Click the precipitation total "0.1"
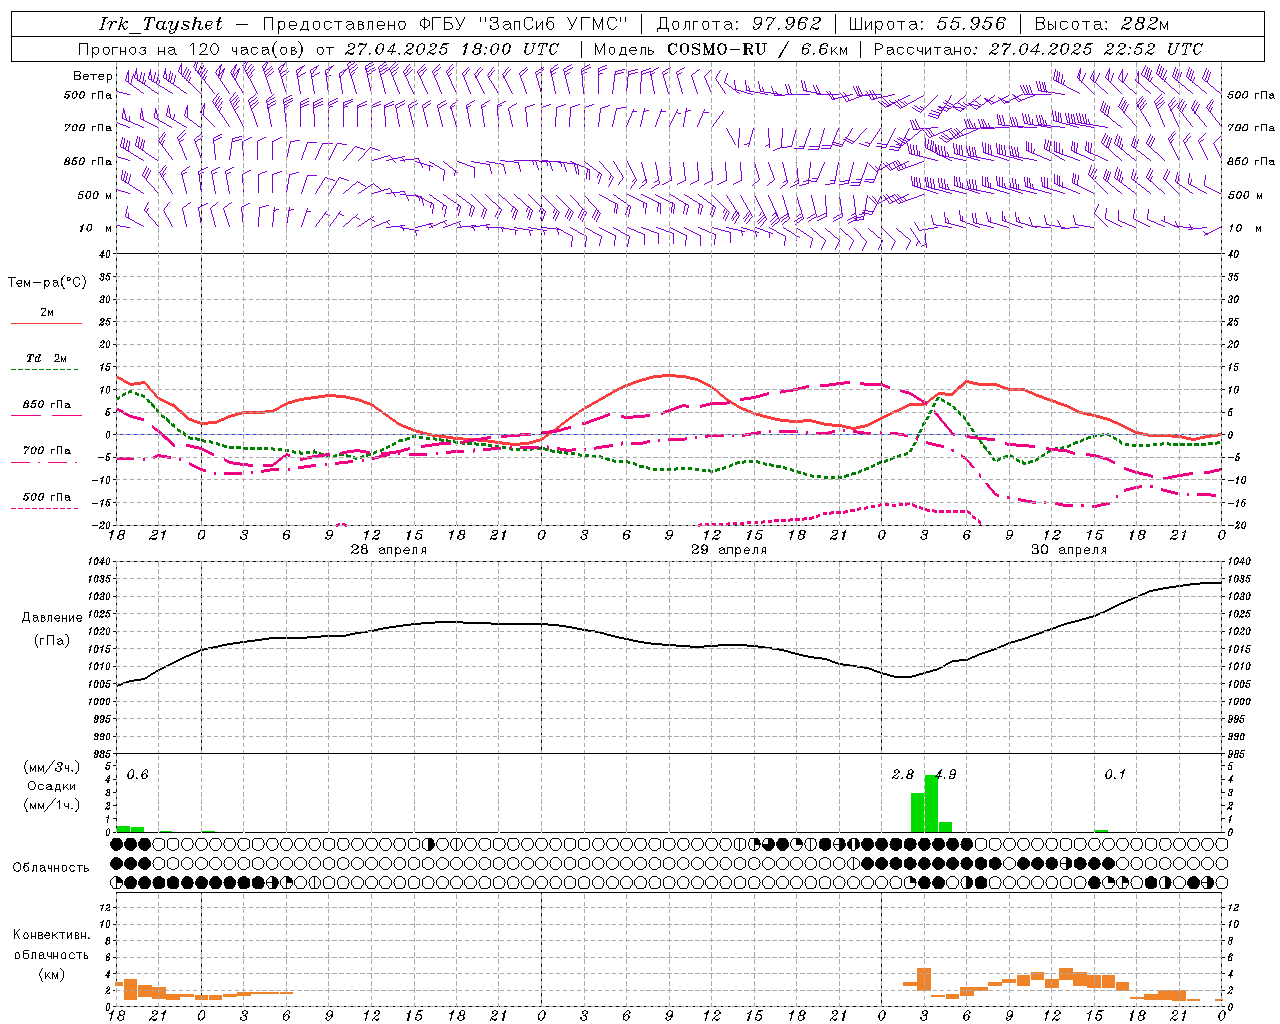Image resolution: width=1280 pixels, height=1024 pixels. (x=1114, y=775)
